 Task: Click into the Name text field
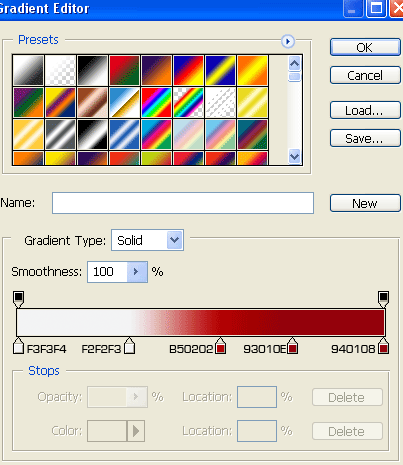183,203
